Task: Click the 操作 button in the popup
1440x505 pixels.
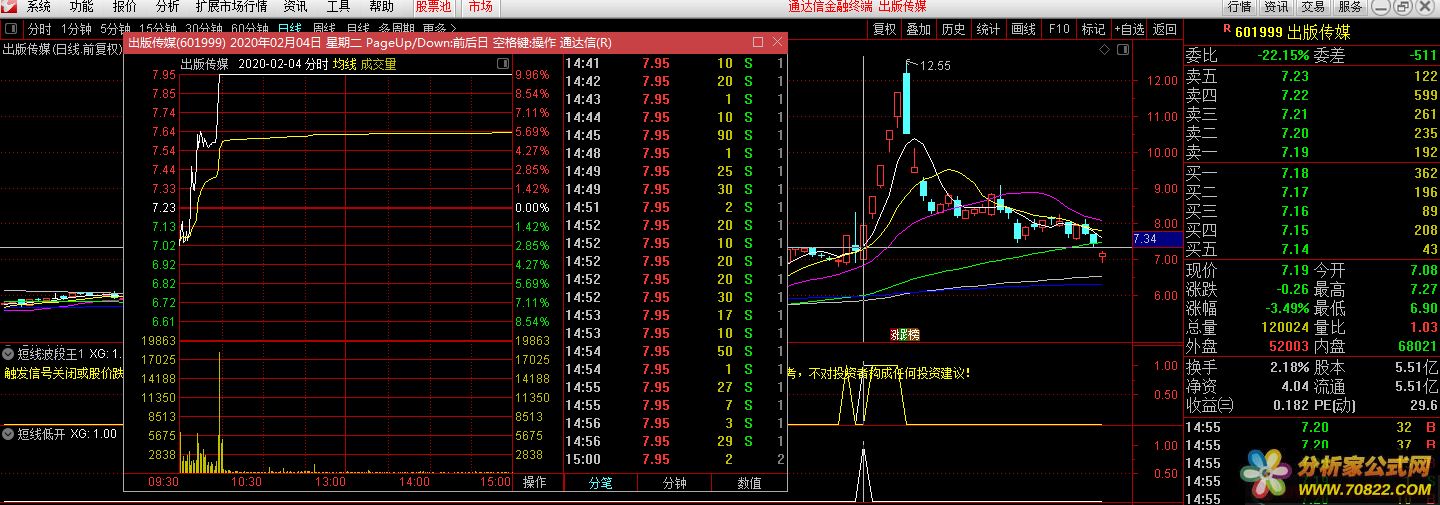Action: pyautogui.click(x=535, y=482)
